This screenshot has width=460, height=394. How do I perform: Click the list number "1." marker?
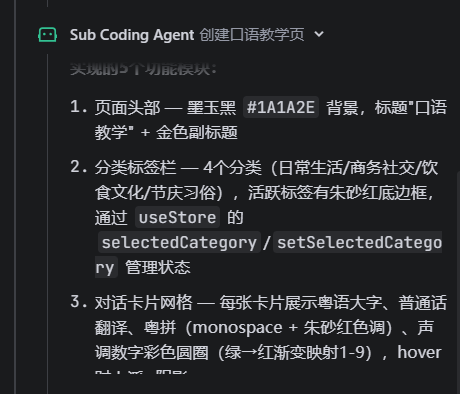coord(79,107)
